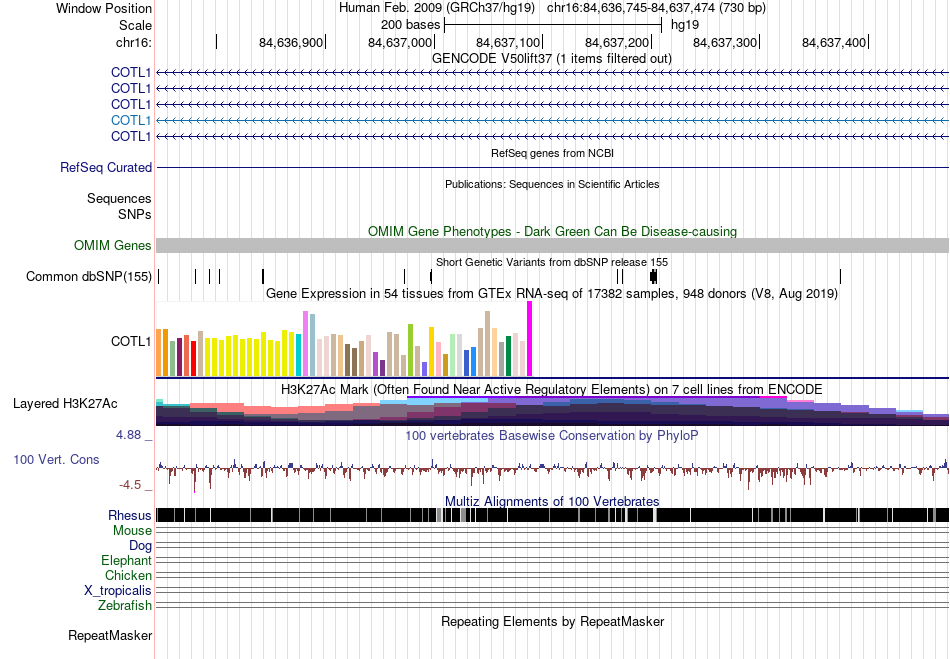Open the H3K27Ac Mark track title
Image resolution: width=950 pixels, height=659 pixels.
pos(551,389)
